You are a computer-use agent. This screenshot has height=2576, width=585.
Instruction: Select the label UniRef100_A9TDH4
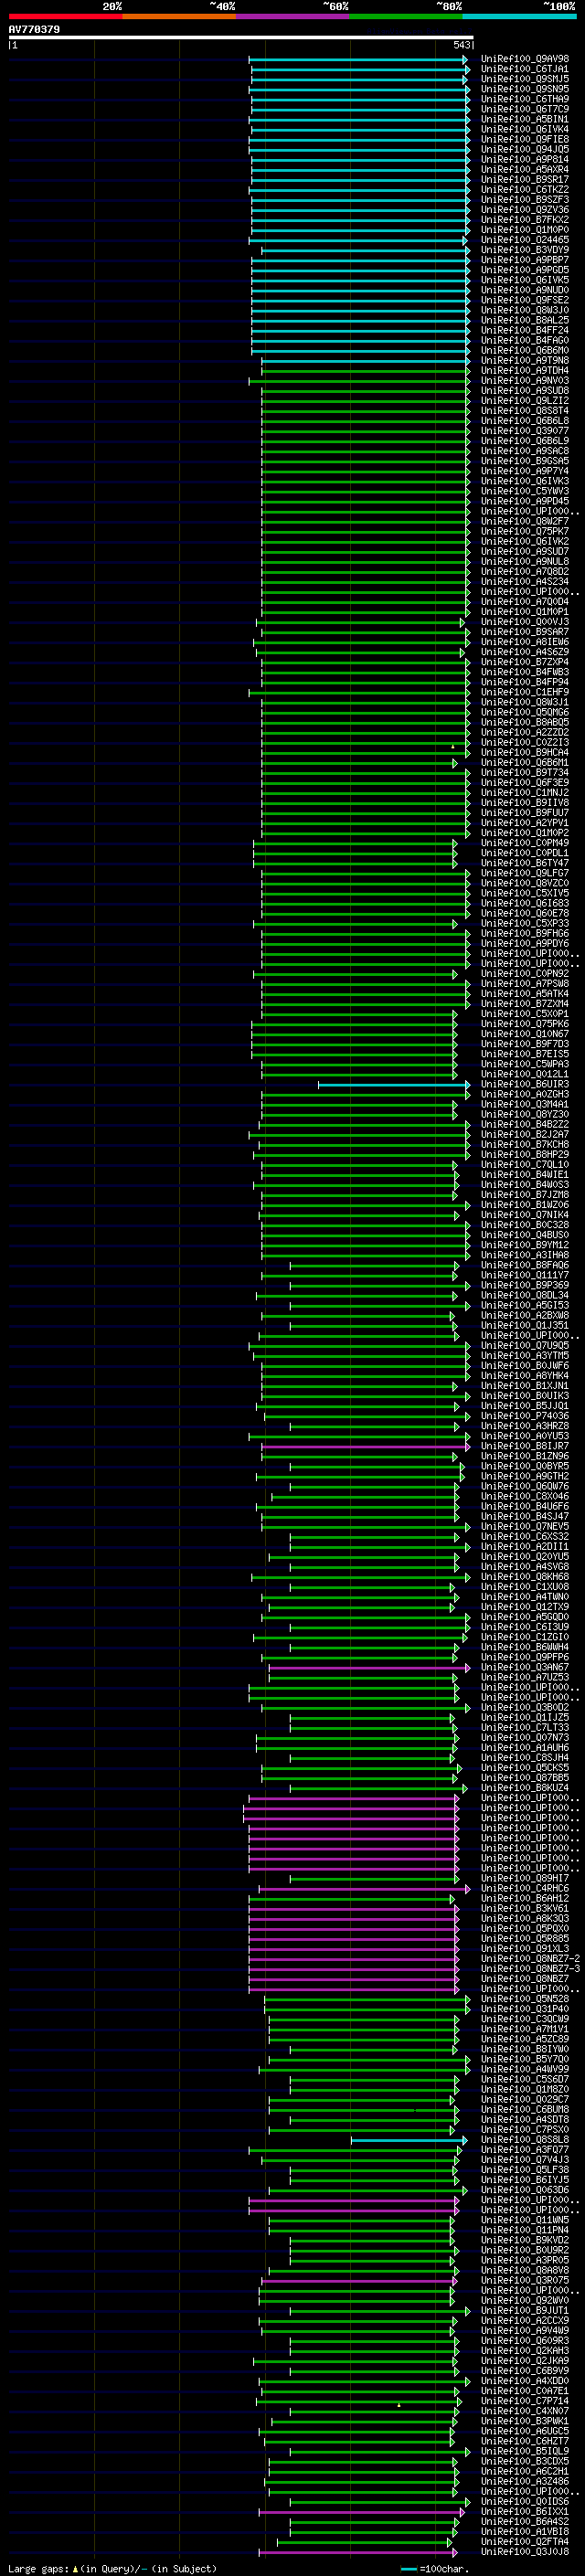524,370
